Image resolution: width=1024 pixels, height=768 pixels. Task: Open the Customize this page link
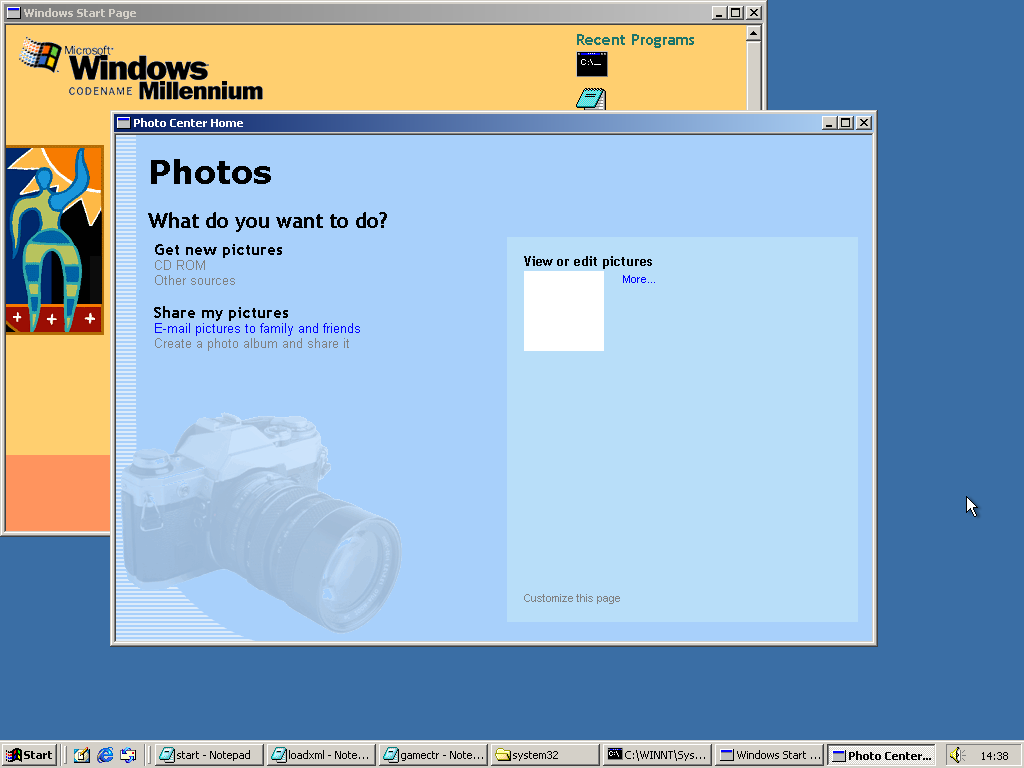pyautogui.click(x=571, y=598)
